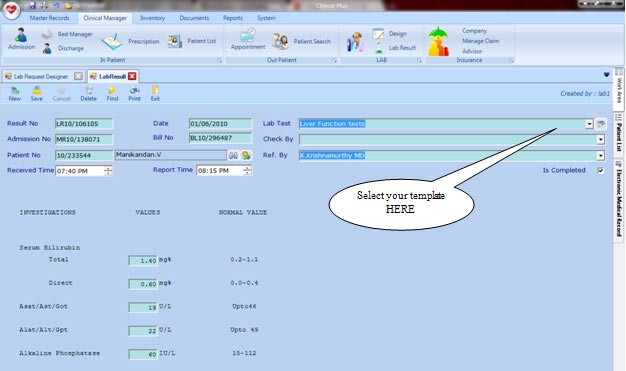626x371 pixels.
Task: Open Manage Claim under Insurance
Action: coord(481,41)
